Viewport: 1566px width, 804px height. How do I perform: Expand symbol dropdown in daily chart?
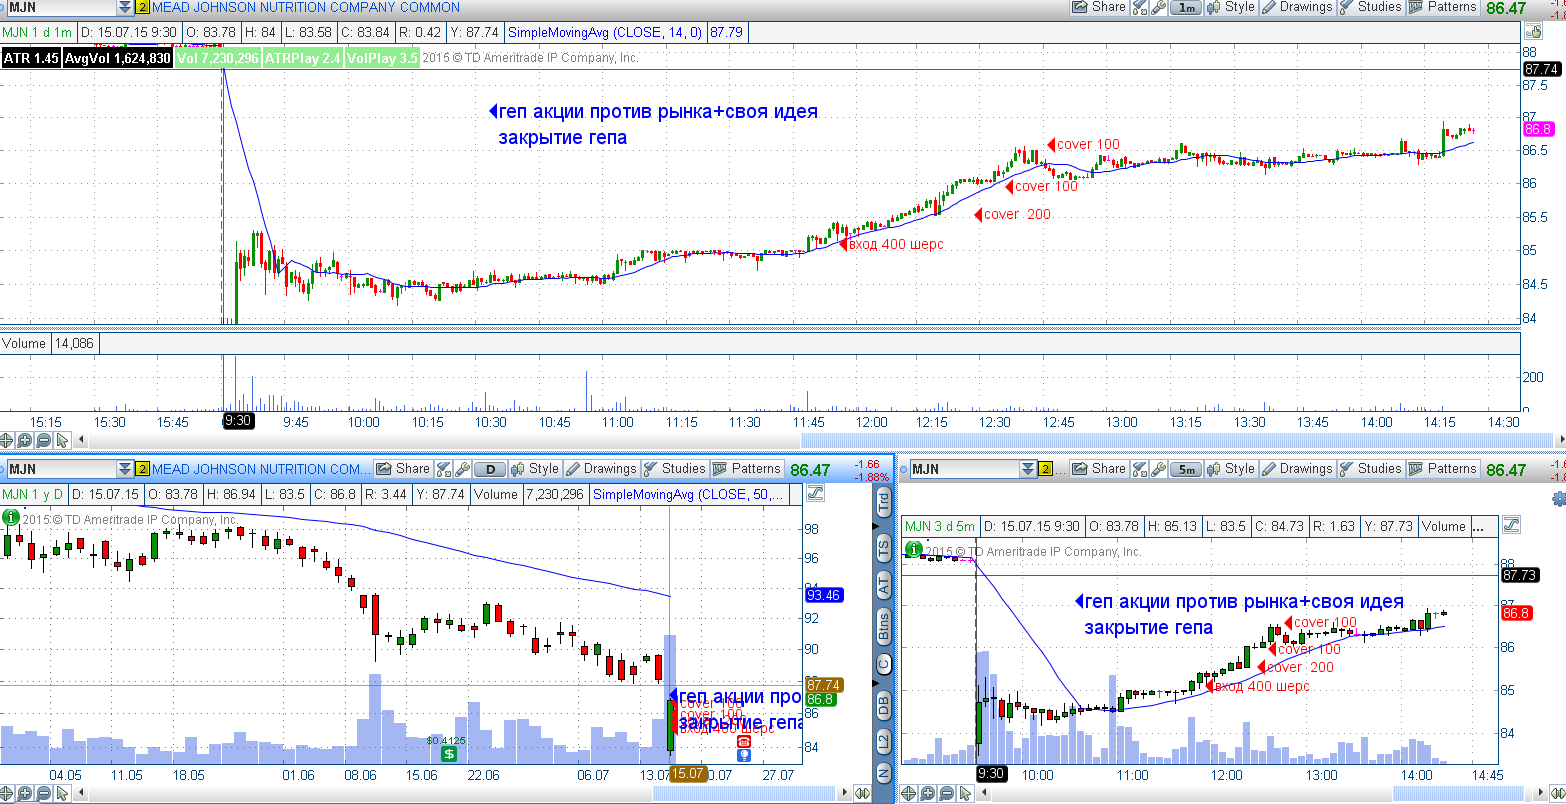click(x=124, y=468)
